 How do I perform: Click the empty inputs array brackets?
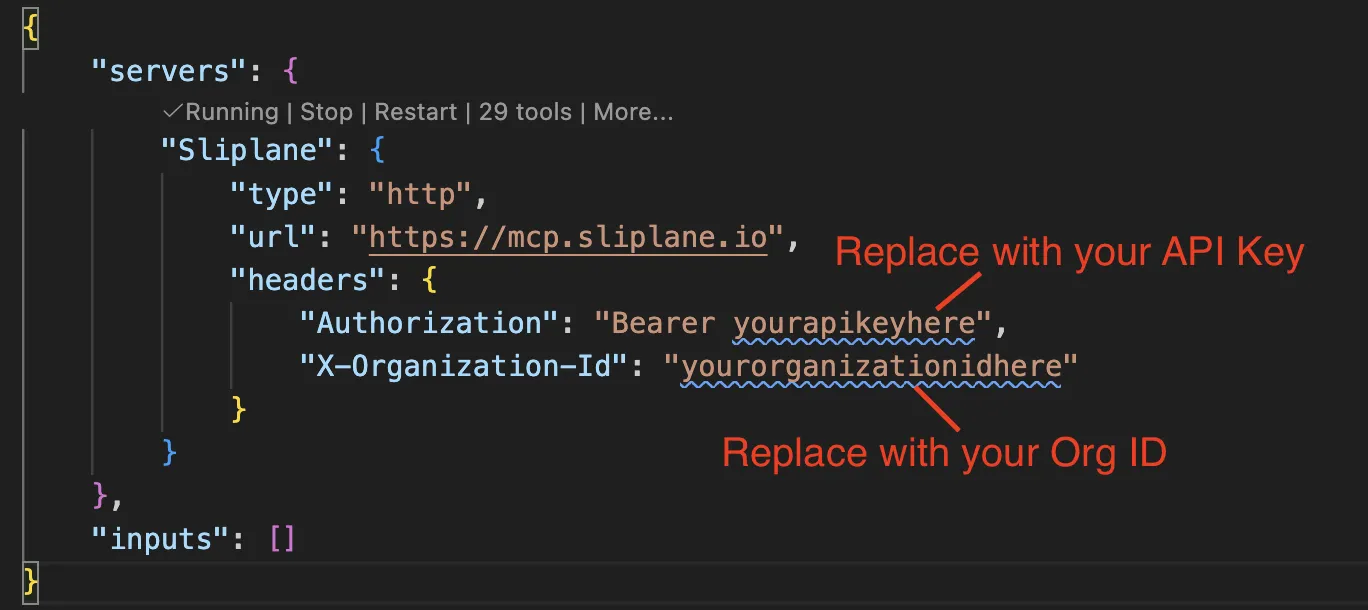coord(283,538)
